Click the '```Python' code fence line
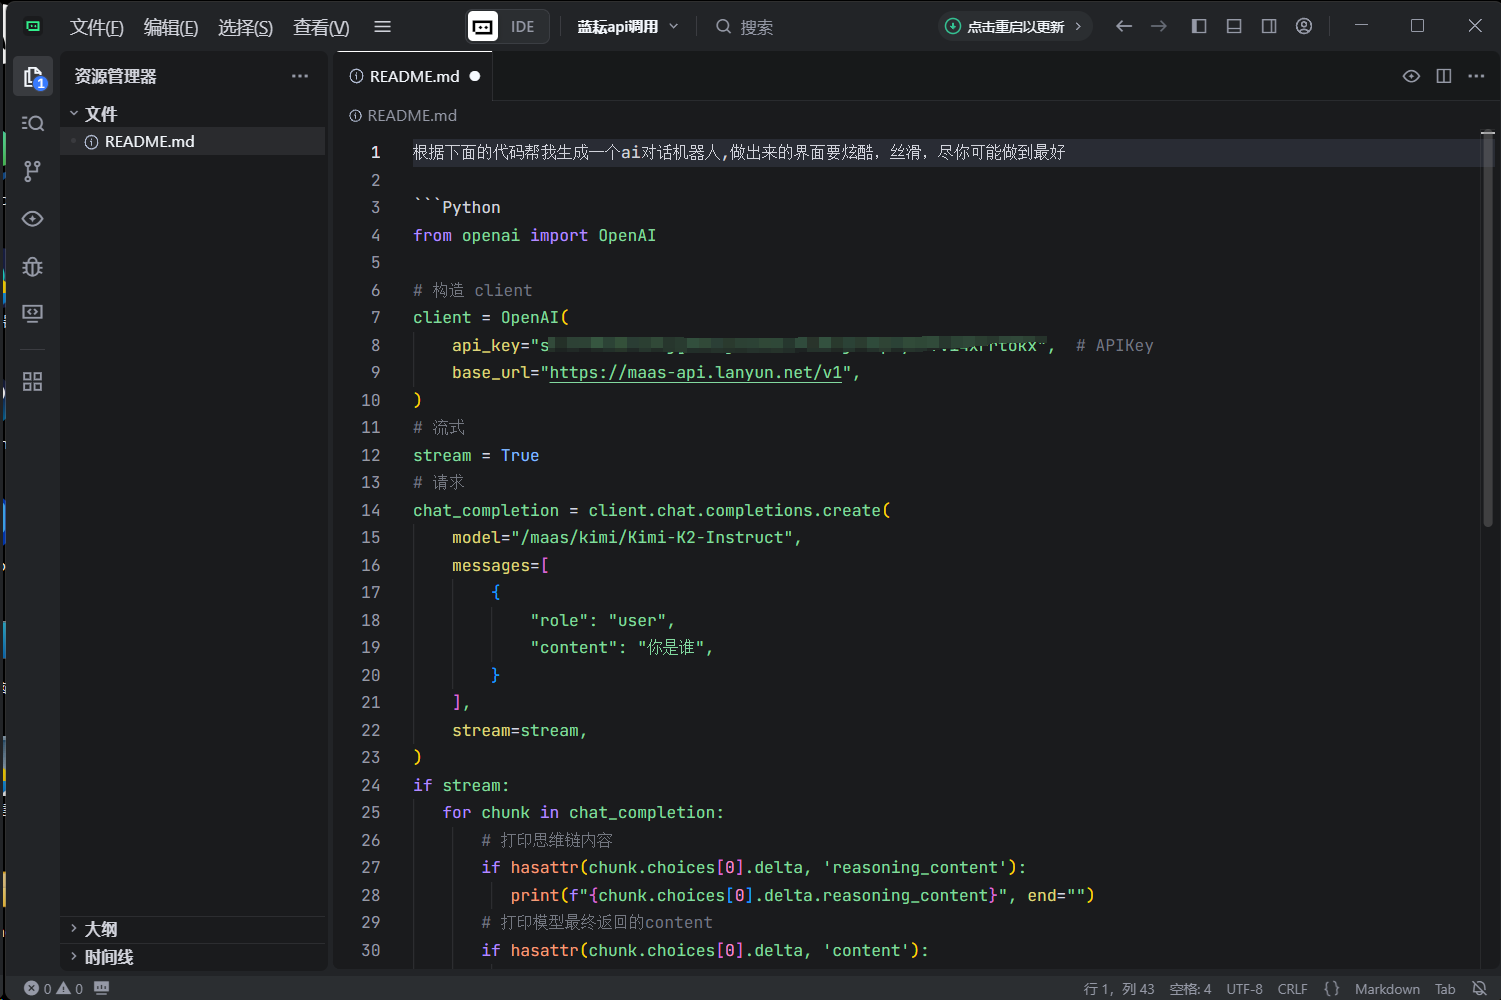 pyautogui.click(x=457, y=207)
